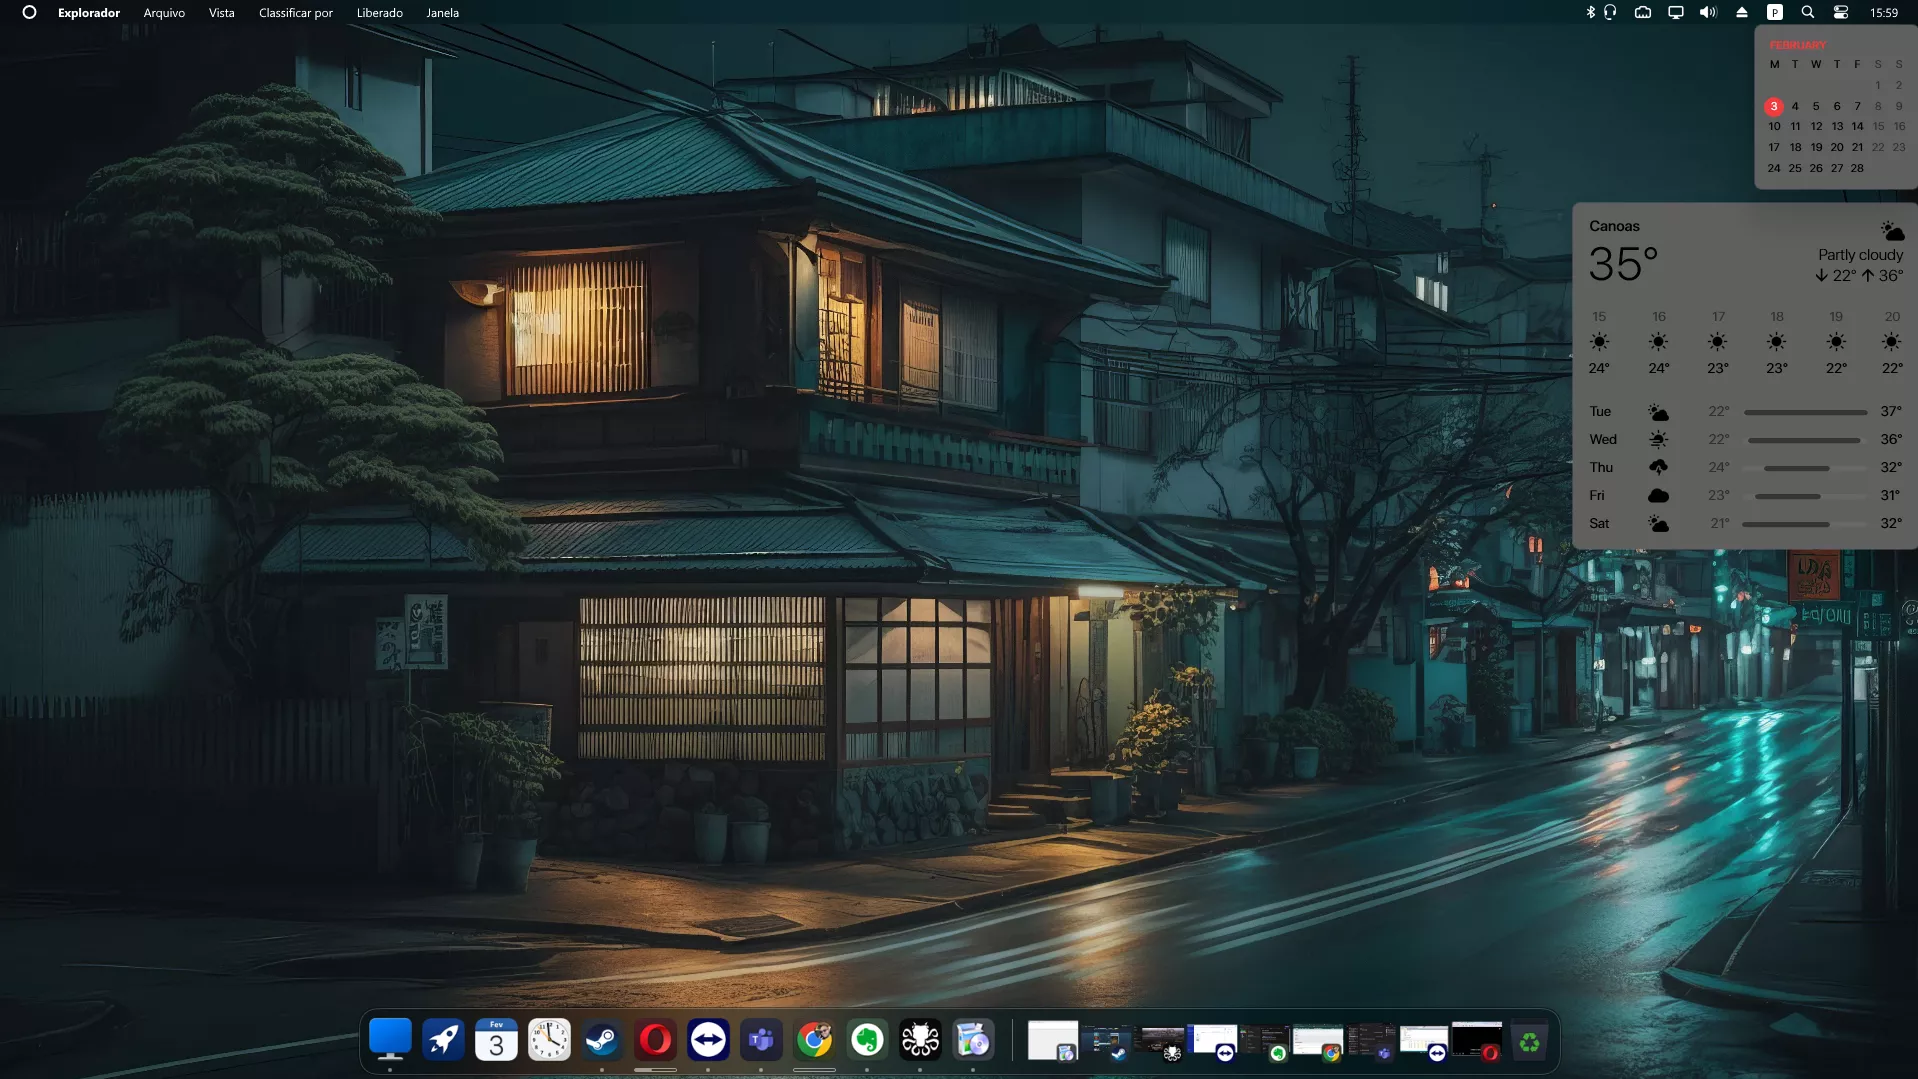The height and width of the screenshot is (1079, 1918).
Task: Click the display monitor icon in the menu bar
Action: point(1676,12)
